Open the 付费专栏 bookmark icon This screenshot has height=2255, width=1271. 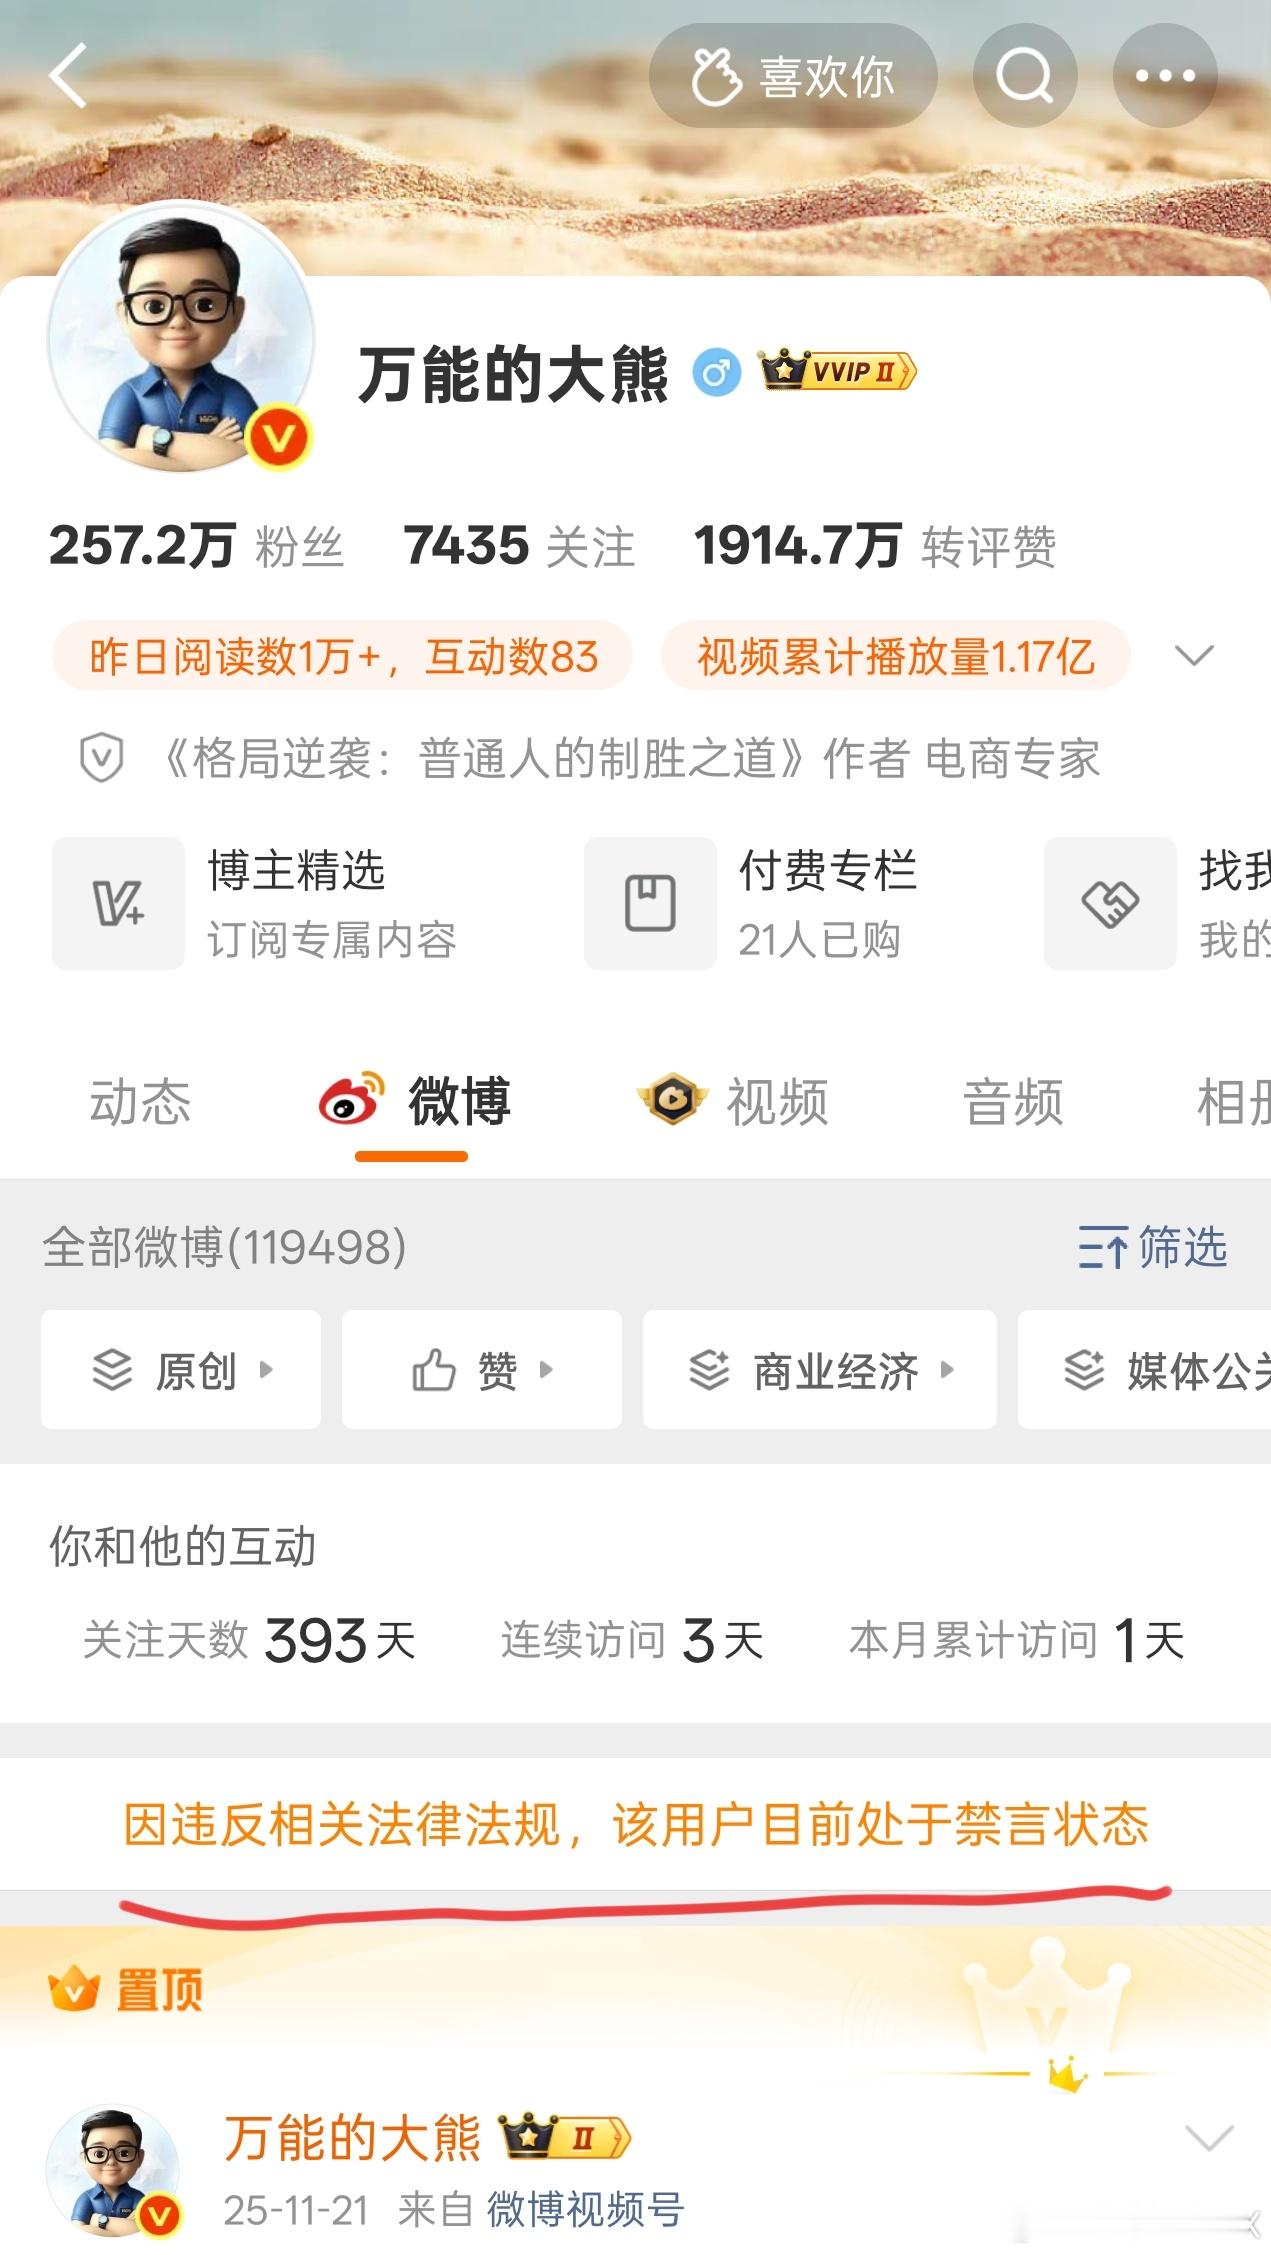tap(650, 903)
